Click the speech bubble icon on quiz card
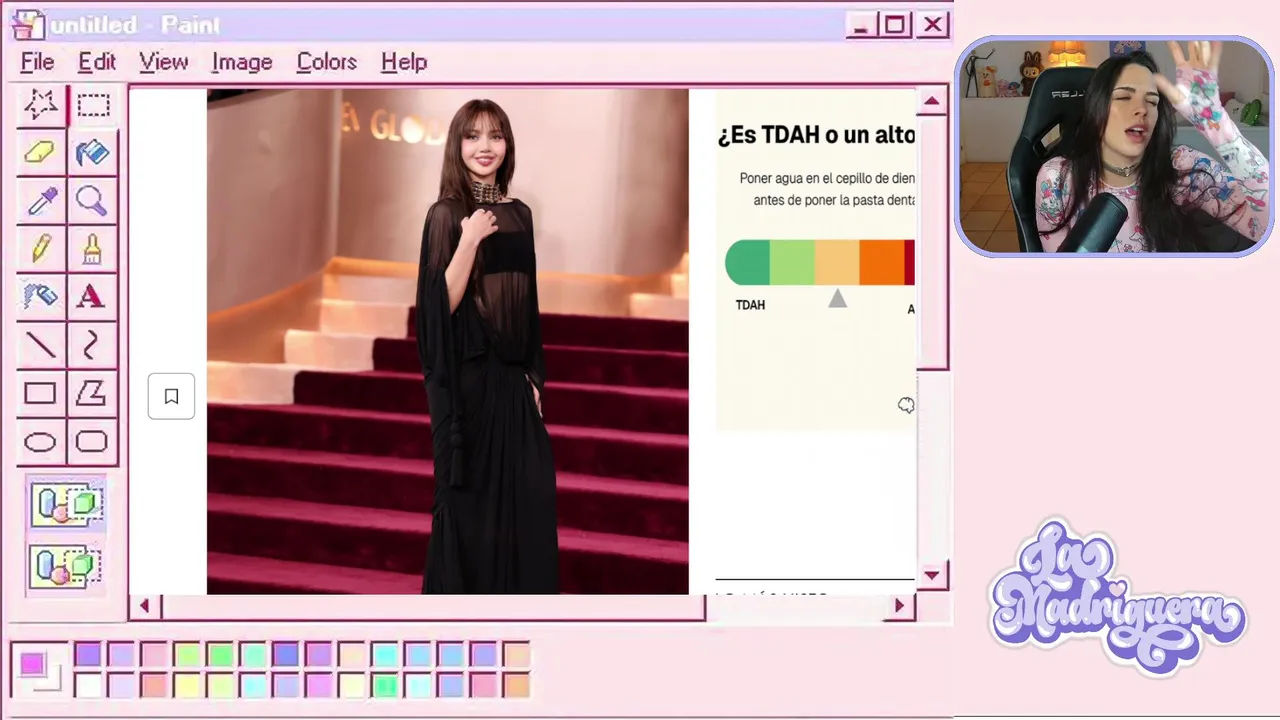1280x720 pixels. tap(906, 405)
